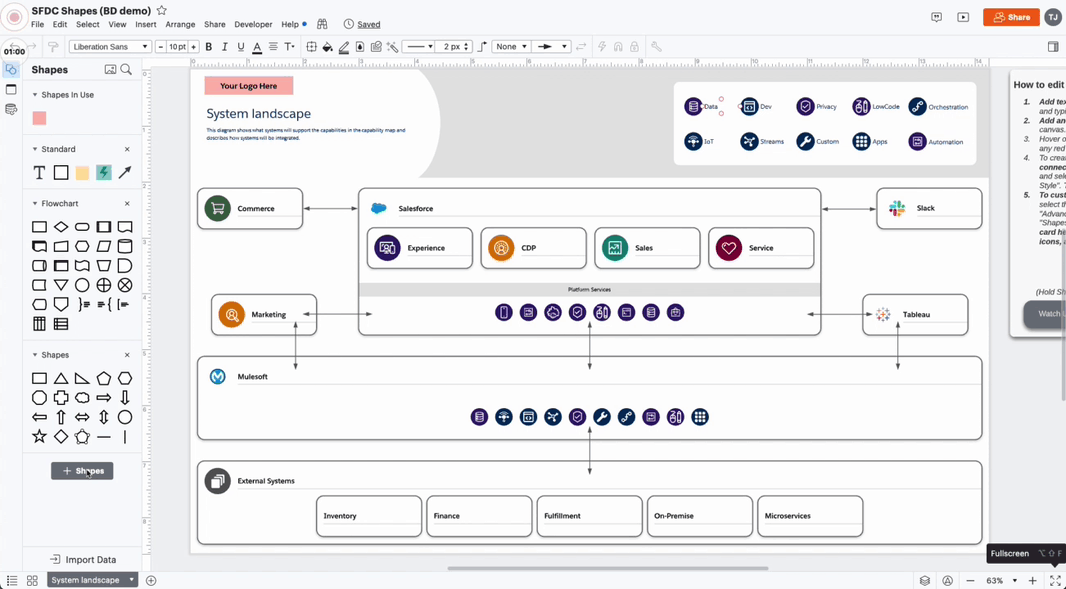The width and height of the screenshot is (1066, 589).
Task: Open the comments panel icon
Action: coord(937,18)
